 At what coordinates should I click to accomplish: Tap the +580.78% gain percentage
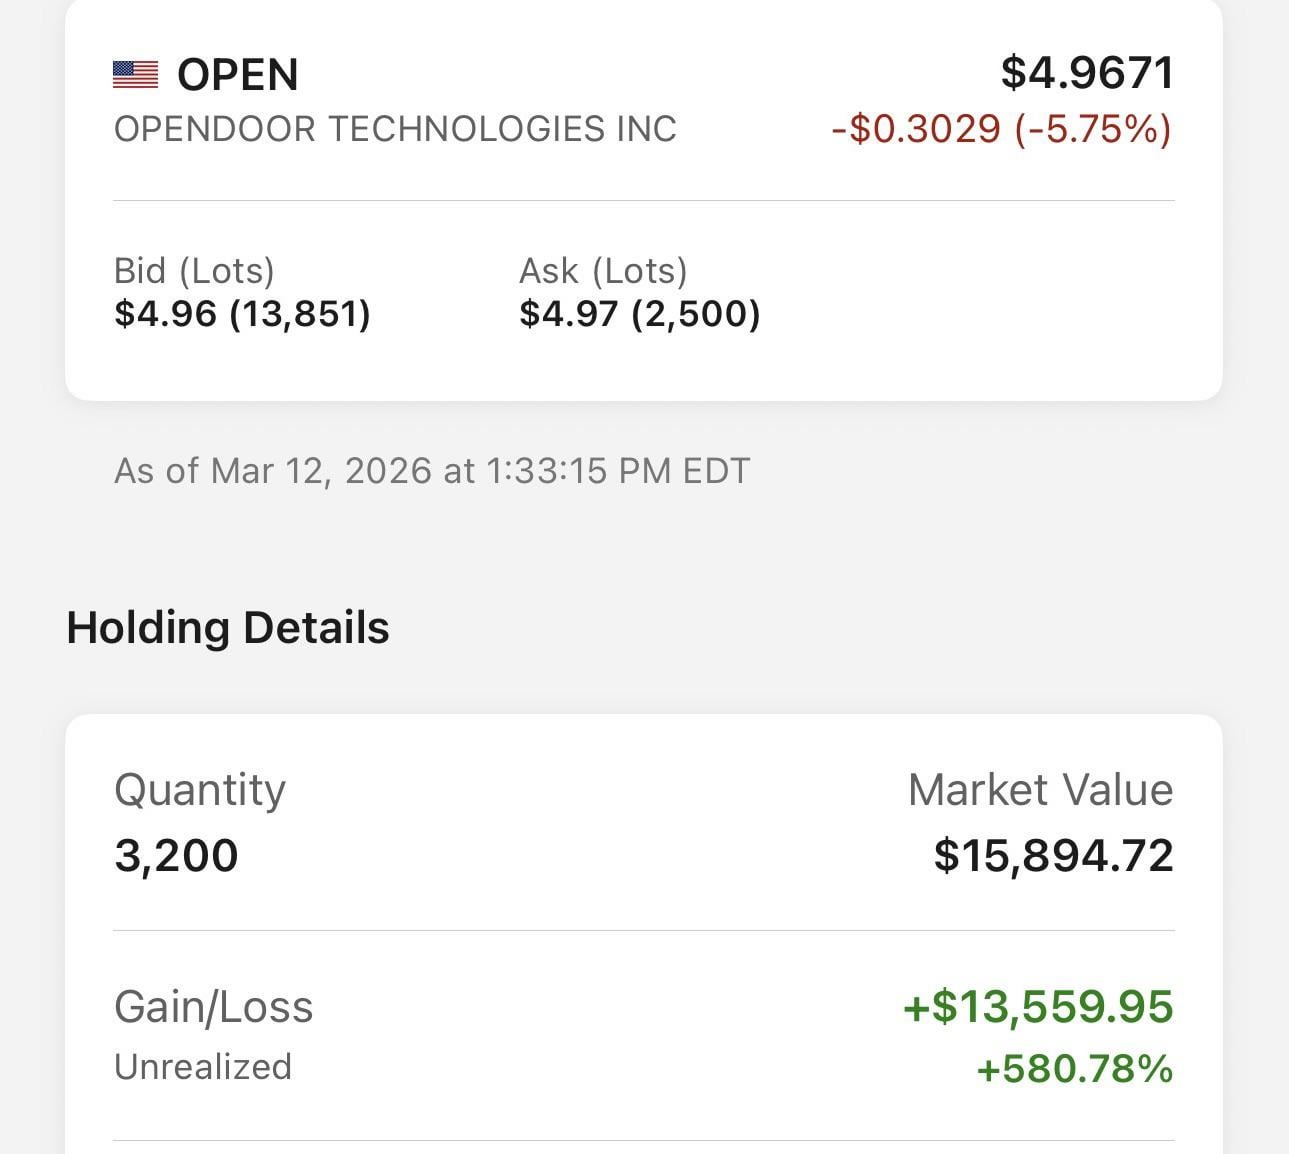[1075, 1069]
